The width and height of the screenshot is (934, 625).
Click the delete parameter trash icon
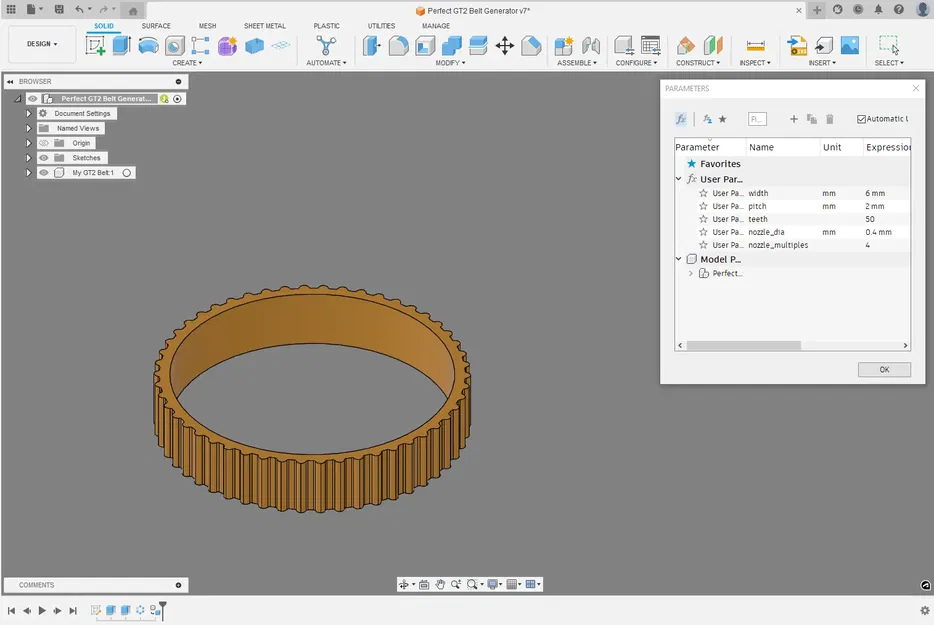tap(830, 118)
